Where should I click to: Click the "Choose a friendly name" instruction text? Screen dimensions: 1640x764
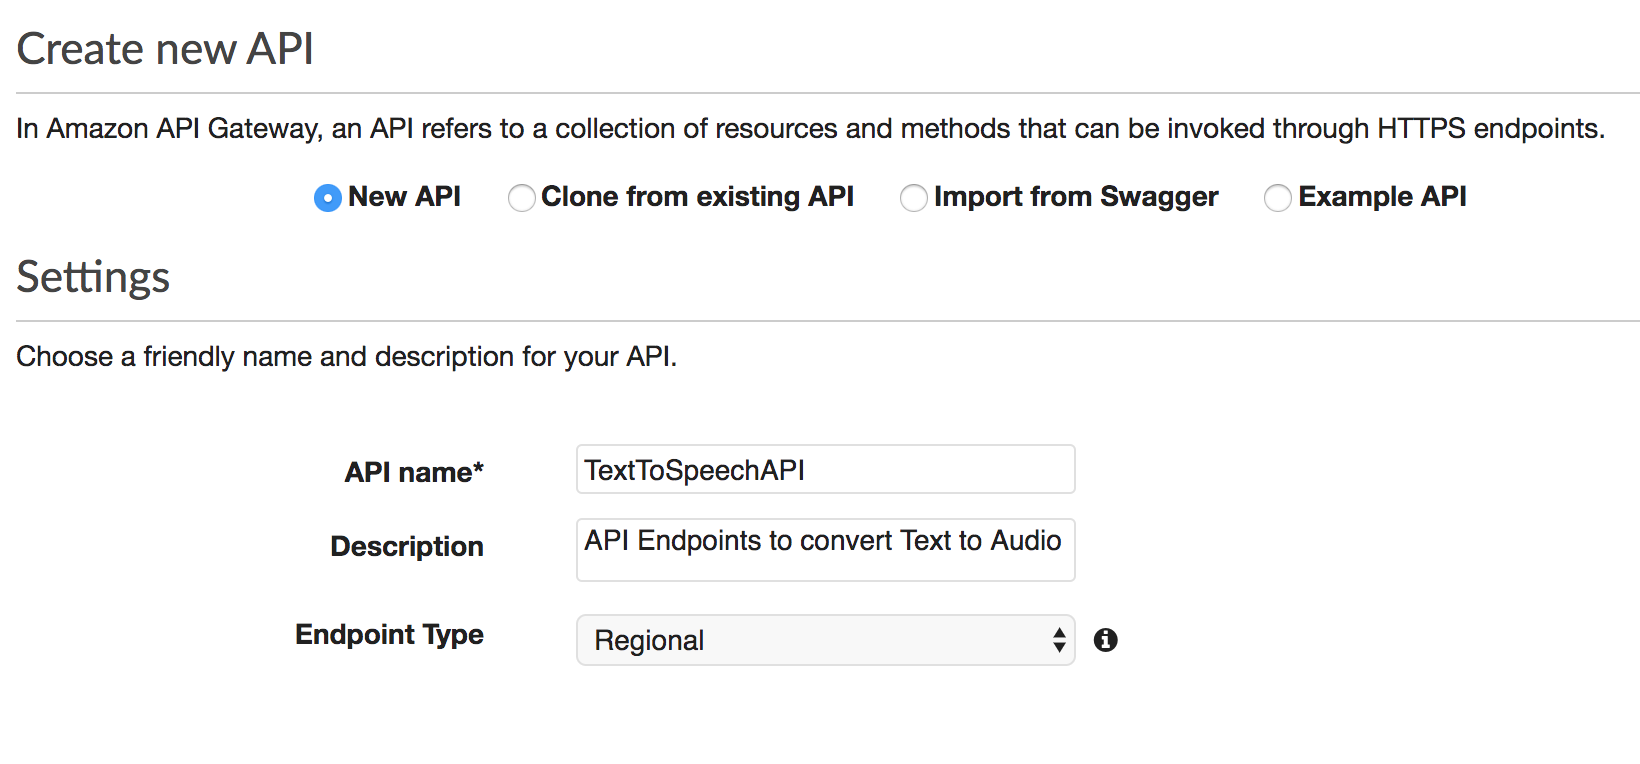[x=346, y=357]
